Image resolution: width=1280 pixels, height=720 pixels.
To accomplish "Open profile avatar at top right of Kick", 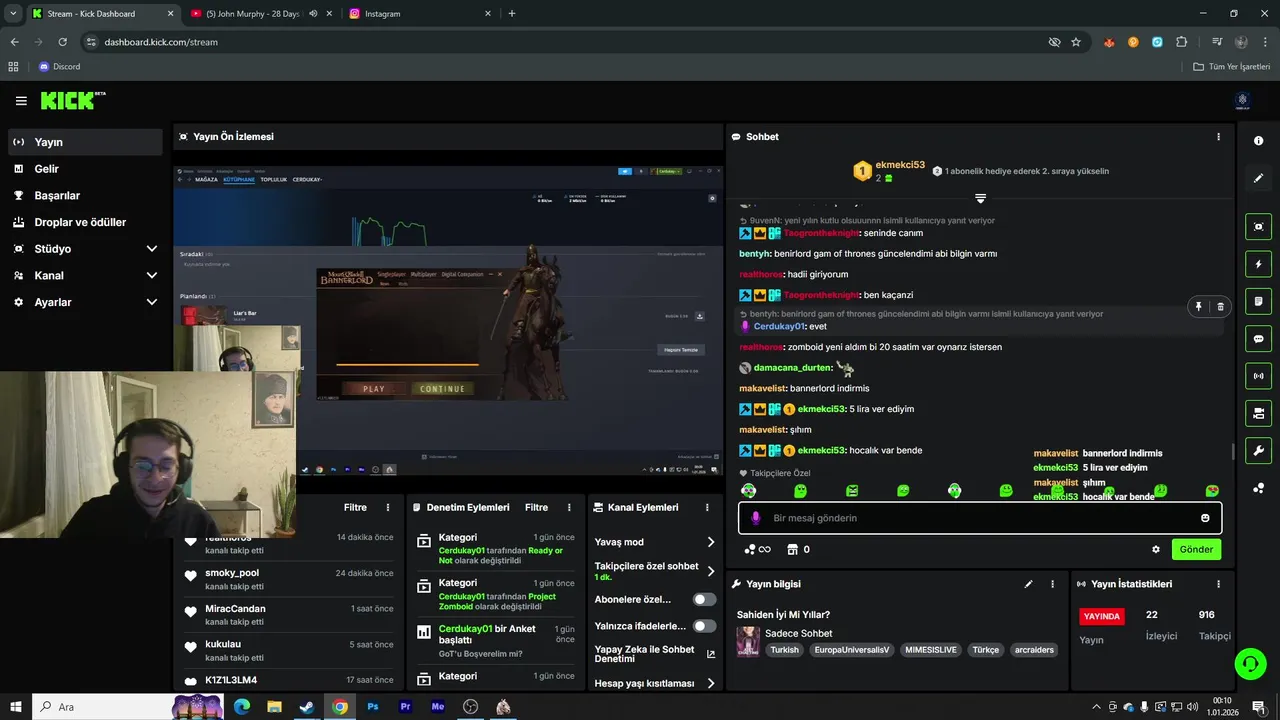I will point(1243,100).
